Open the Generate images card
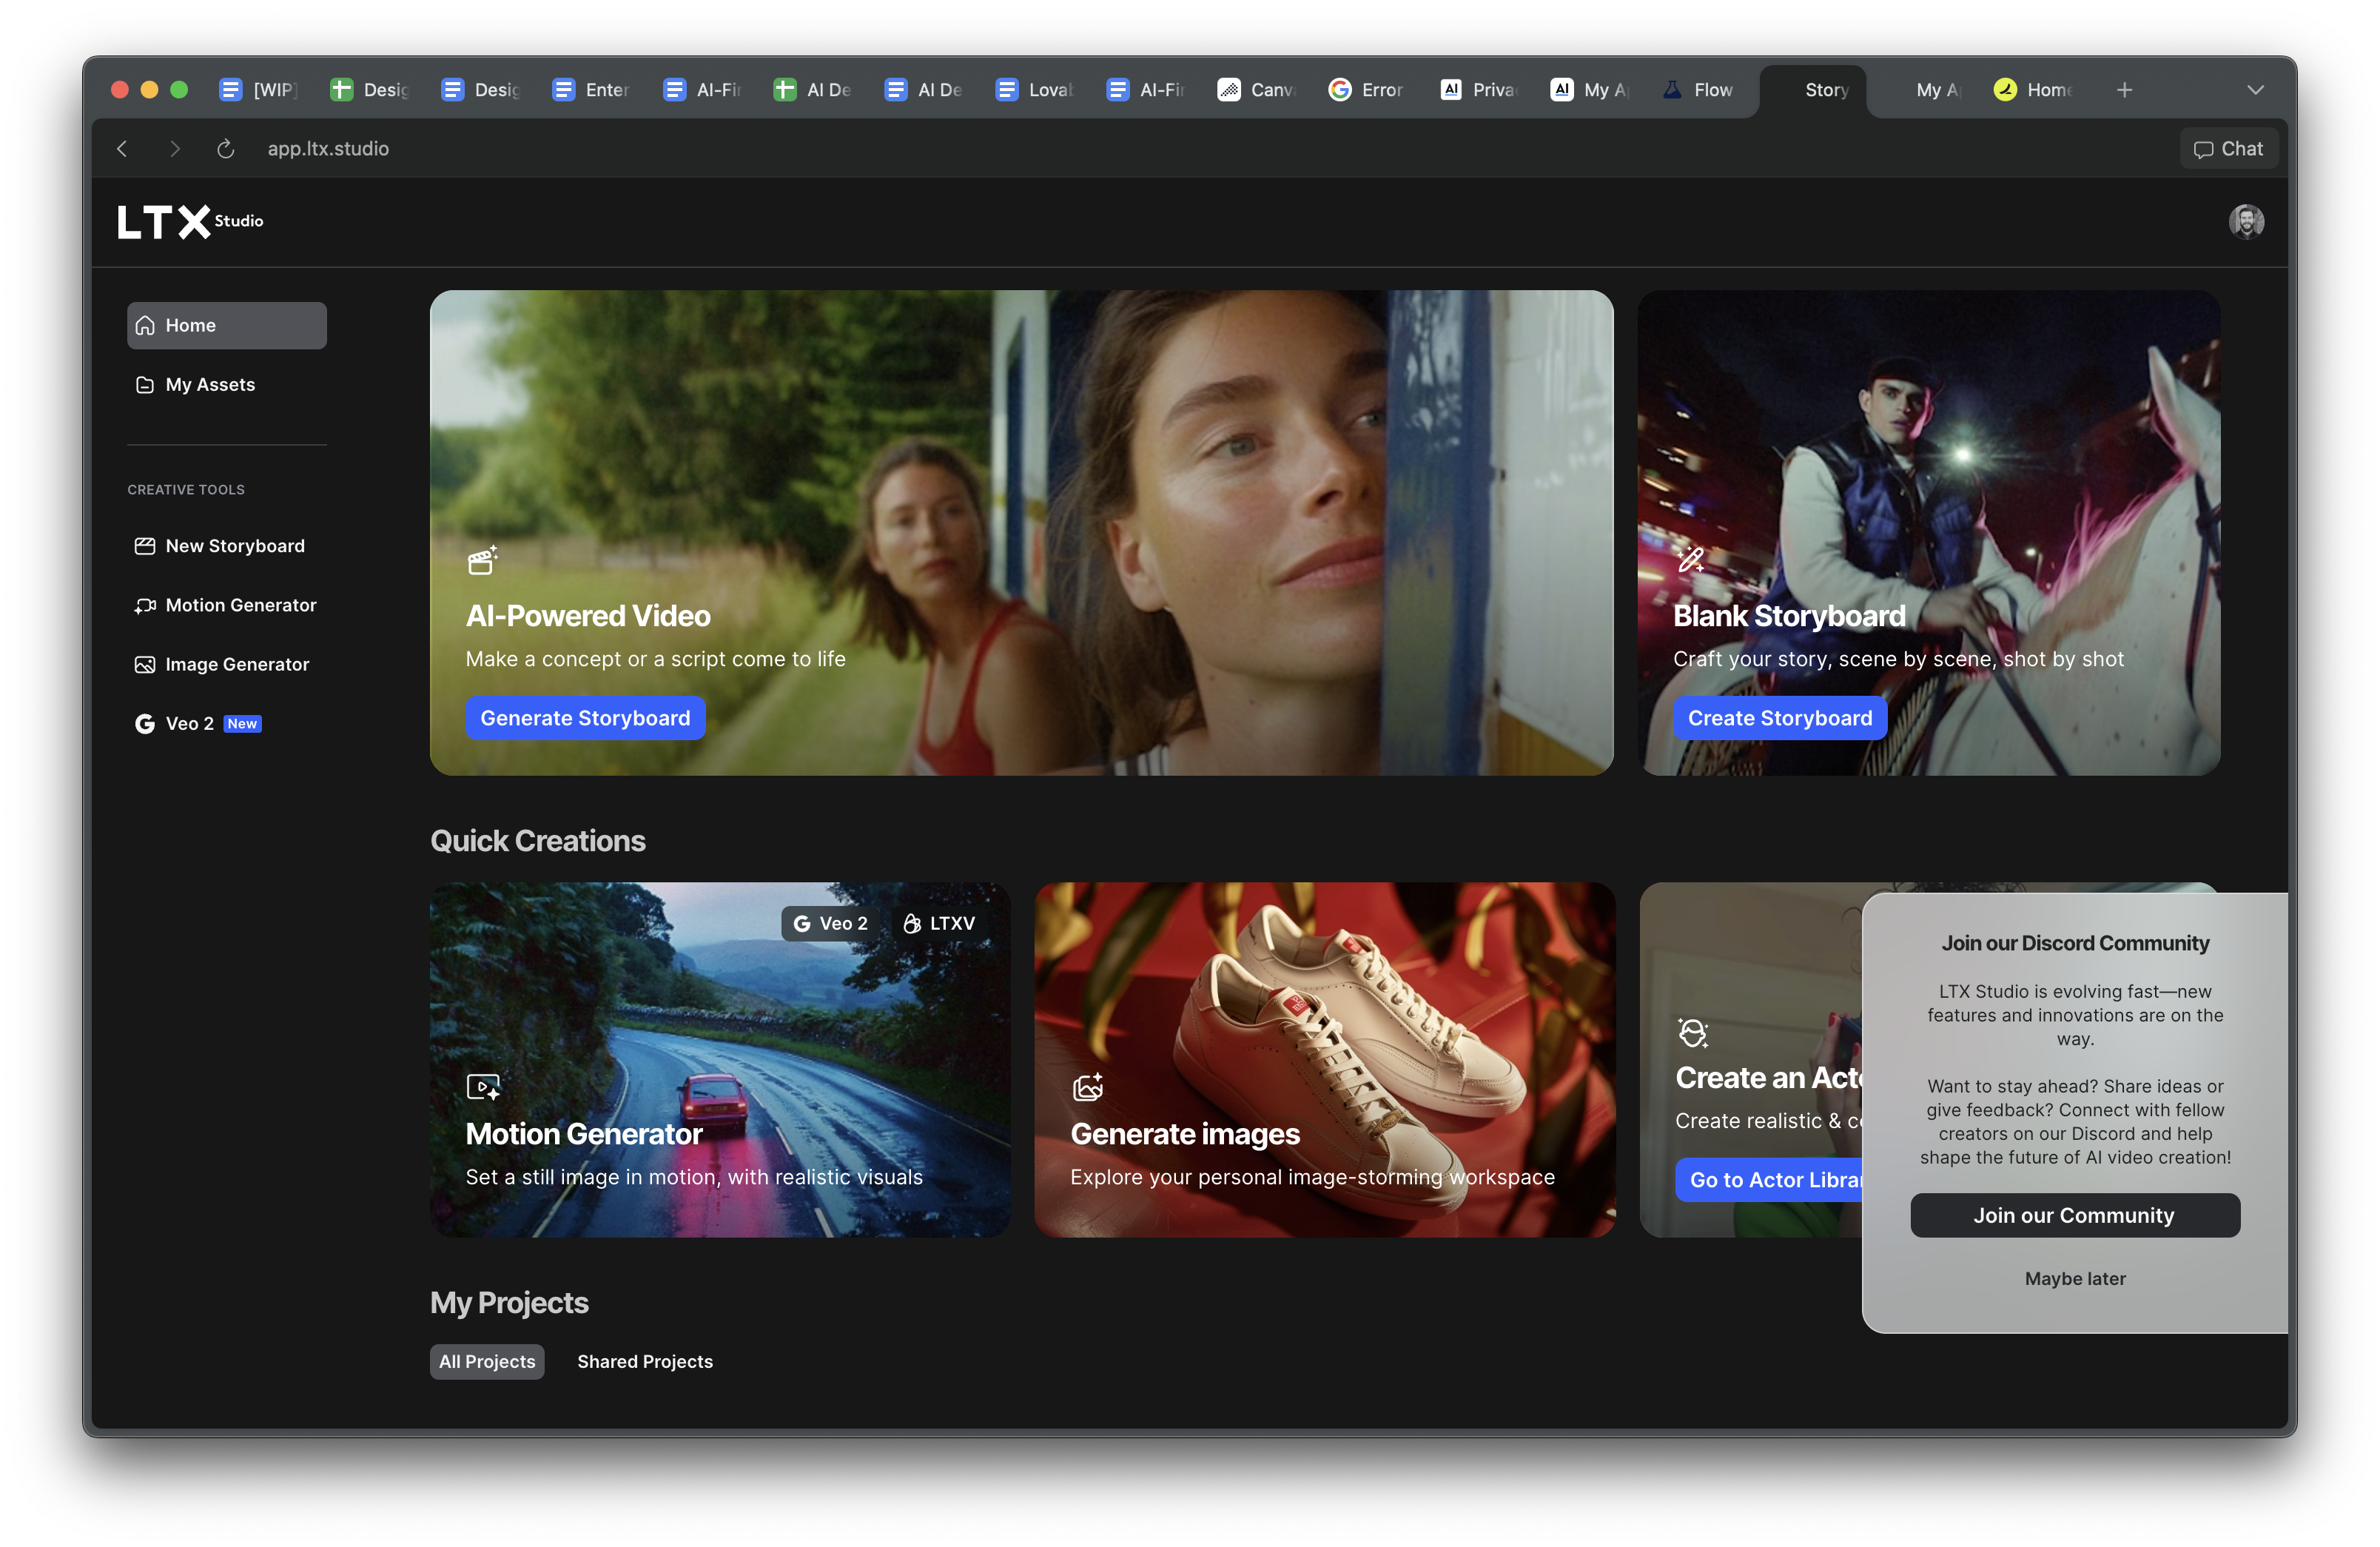 [x=1324, y=1059]
